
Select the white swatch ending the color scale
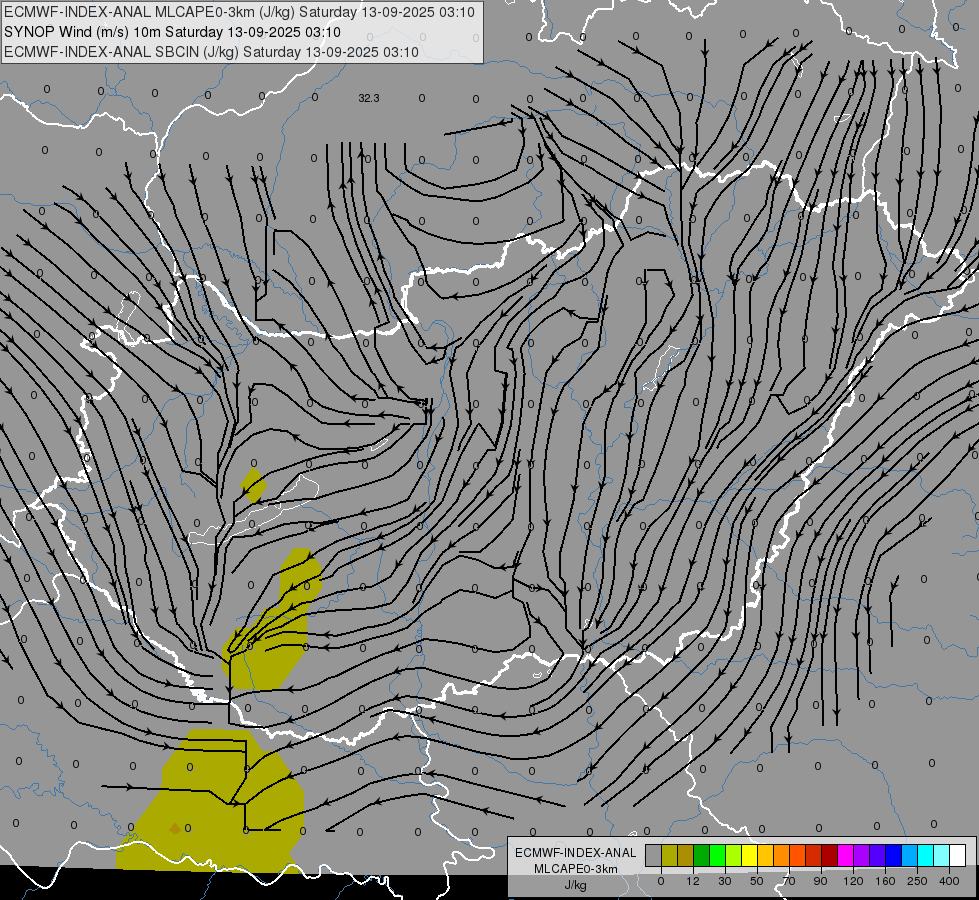[957, 856]
